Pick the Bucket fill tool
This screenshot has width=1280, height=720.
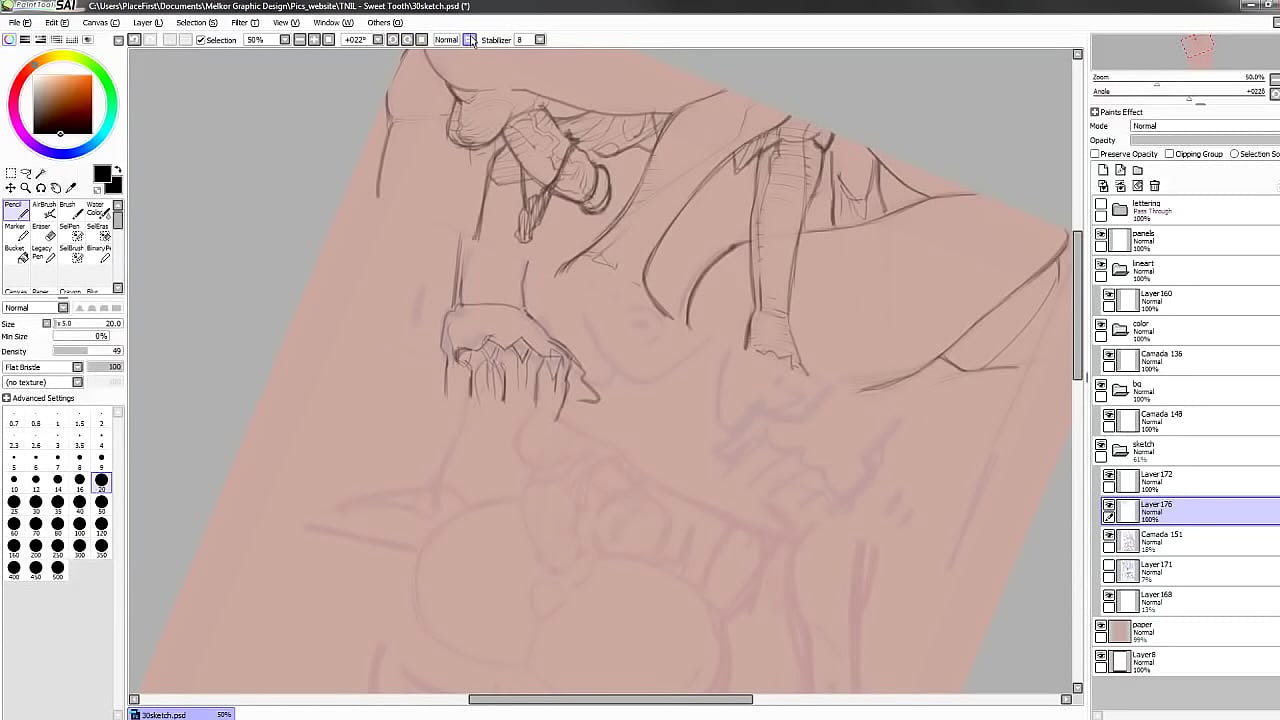click(x=15, y=254)
